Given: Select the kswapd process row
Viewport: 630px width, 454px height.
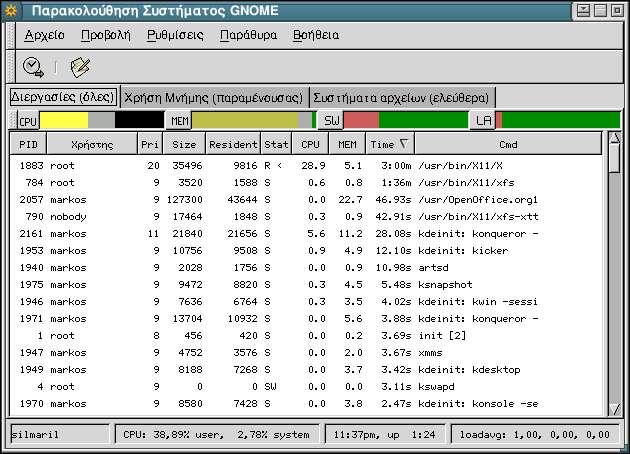Looking at the screenshot, I should [x=306, y=387].
